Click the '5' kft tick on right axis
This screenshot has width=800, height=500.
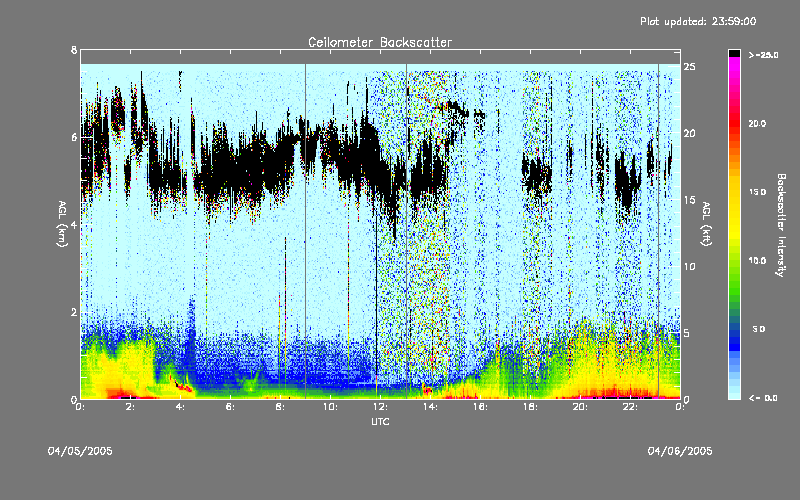click(687, 333)
